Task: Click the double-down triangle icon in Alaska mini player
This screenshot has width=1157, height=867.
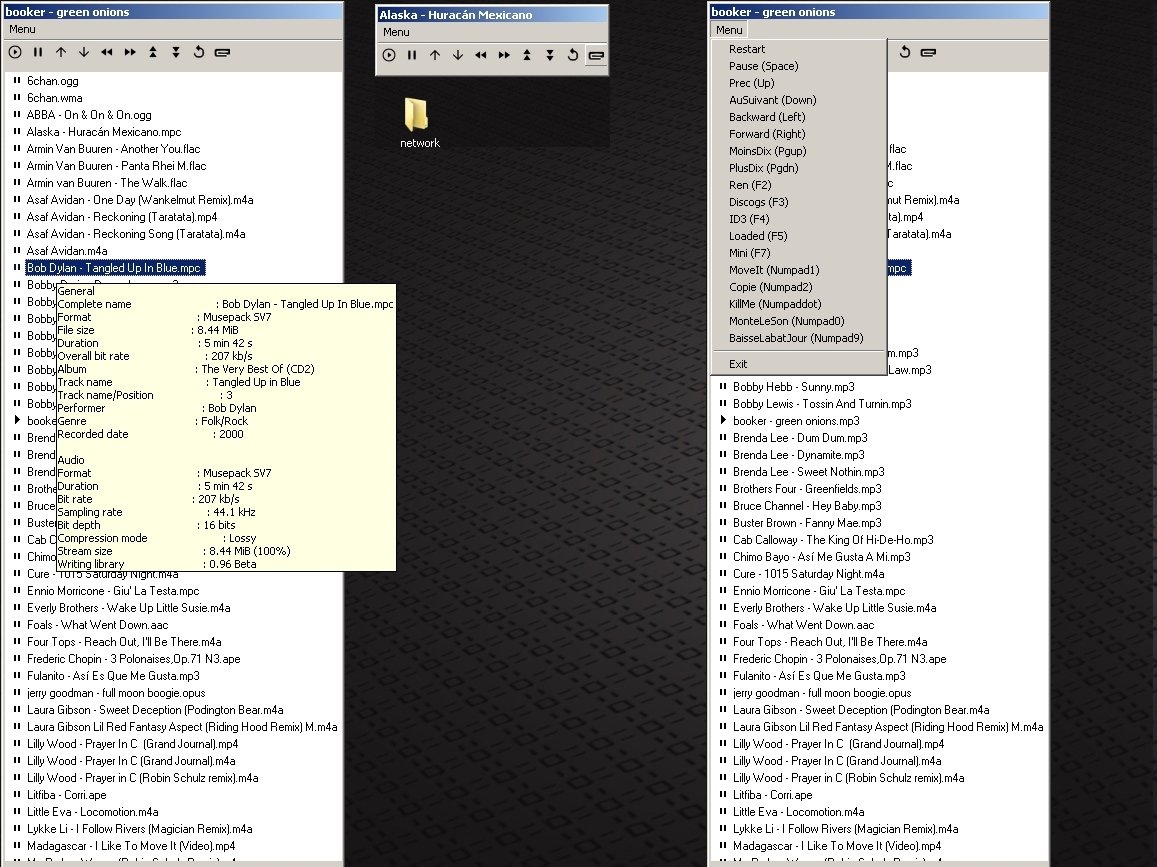Action: tap(549, 55)
